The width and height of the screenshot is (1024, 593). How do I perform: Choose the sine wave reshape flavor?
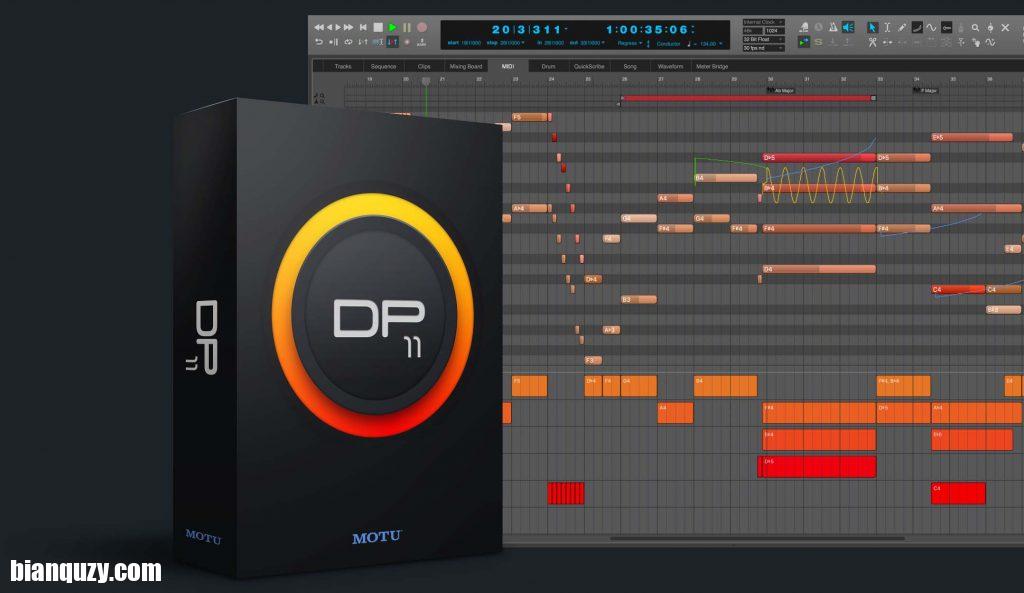[931, 27]
